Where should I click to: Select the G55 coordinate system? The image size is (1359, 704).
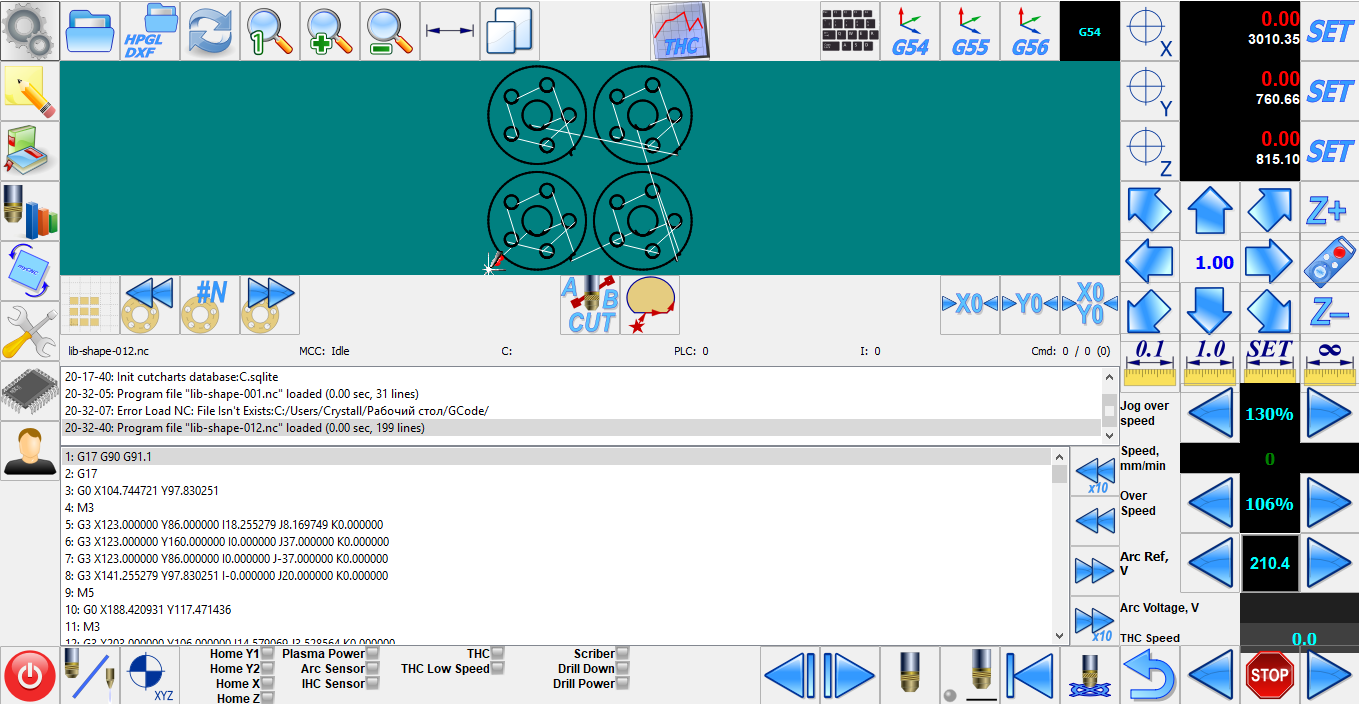970,31
